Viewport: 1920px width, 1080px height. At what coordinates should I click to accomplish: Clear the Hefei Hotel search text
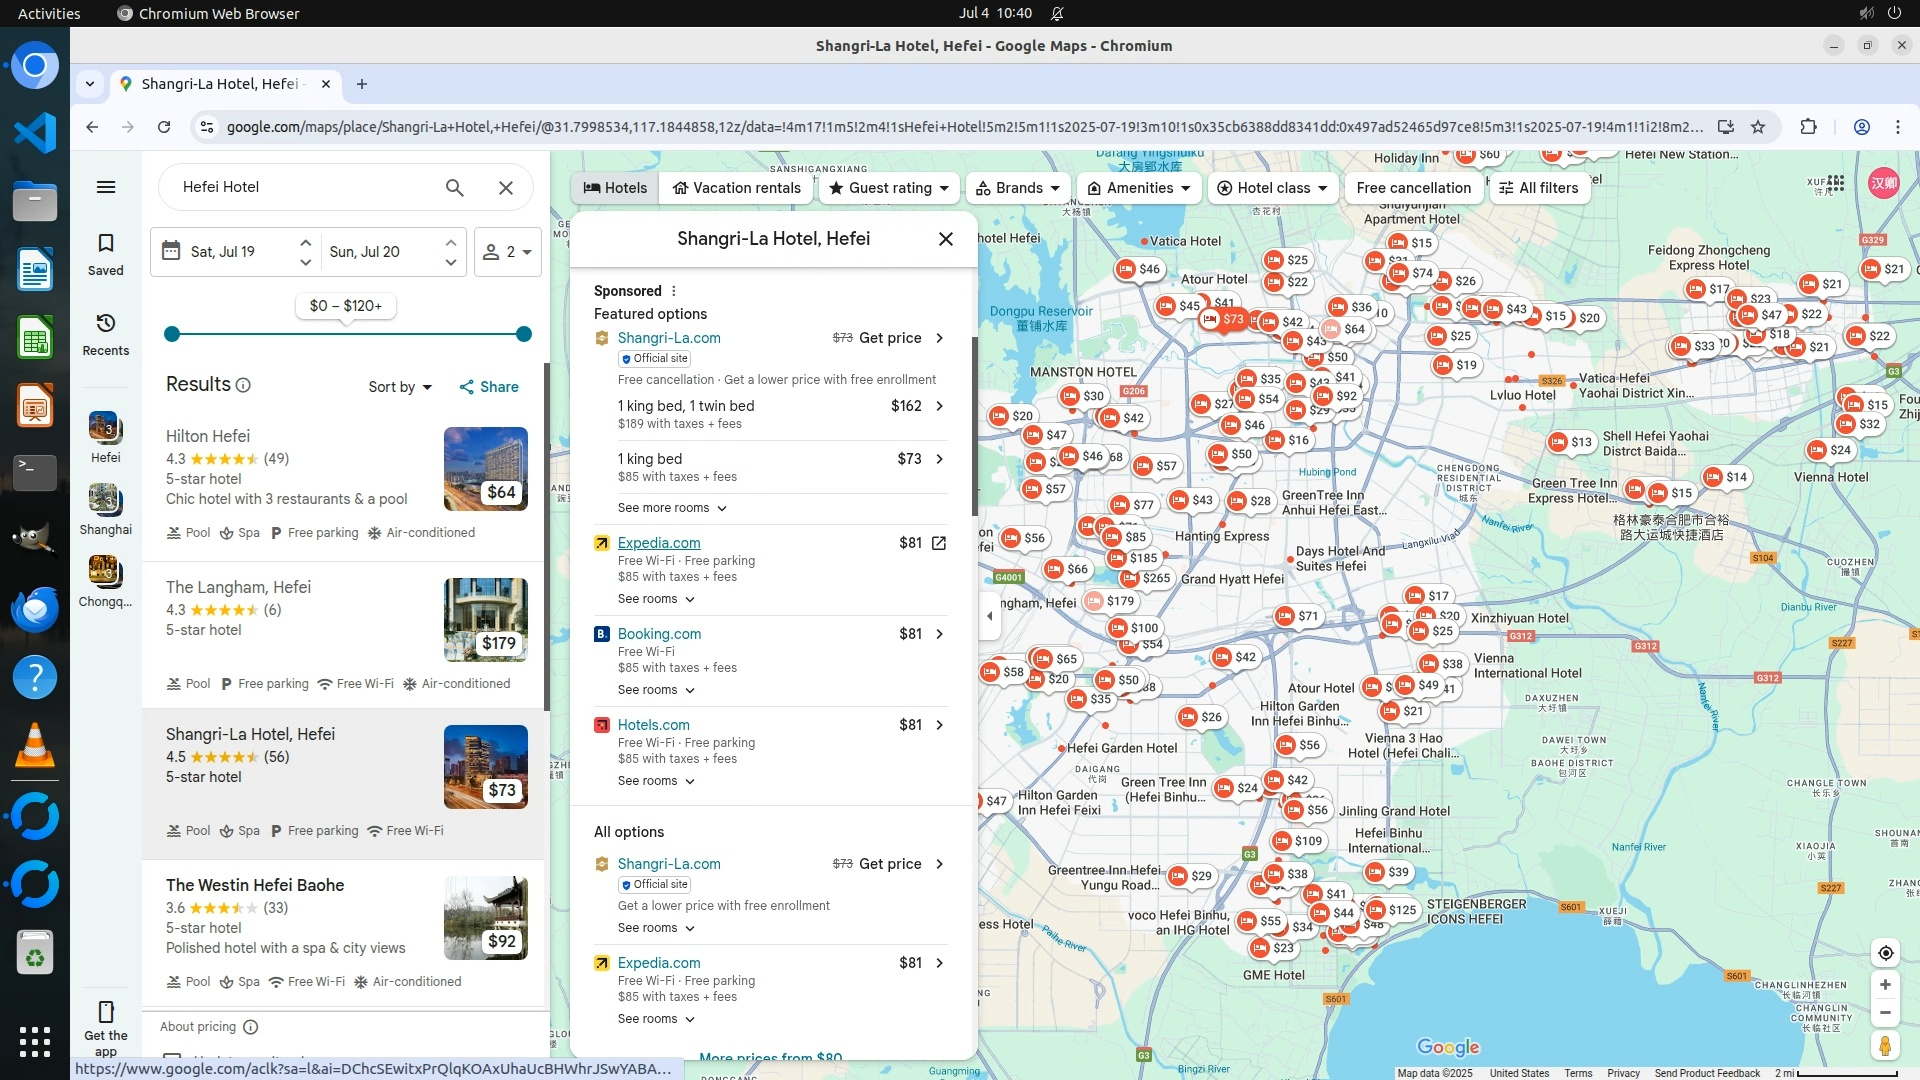pyautogui.click(x=506, y=187)
